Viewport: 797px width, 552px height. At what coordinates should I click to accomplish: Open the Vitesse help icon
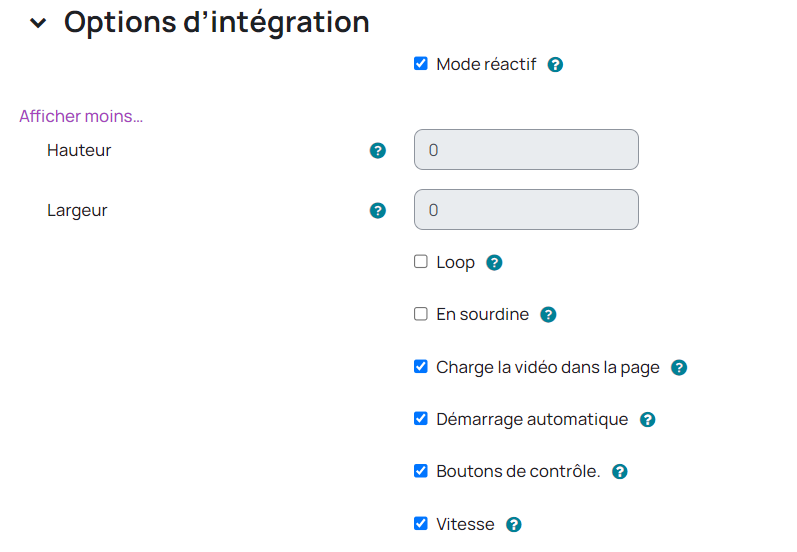pos(514,524)
